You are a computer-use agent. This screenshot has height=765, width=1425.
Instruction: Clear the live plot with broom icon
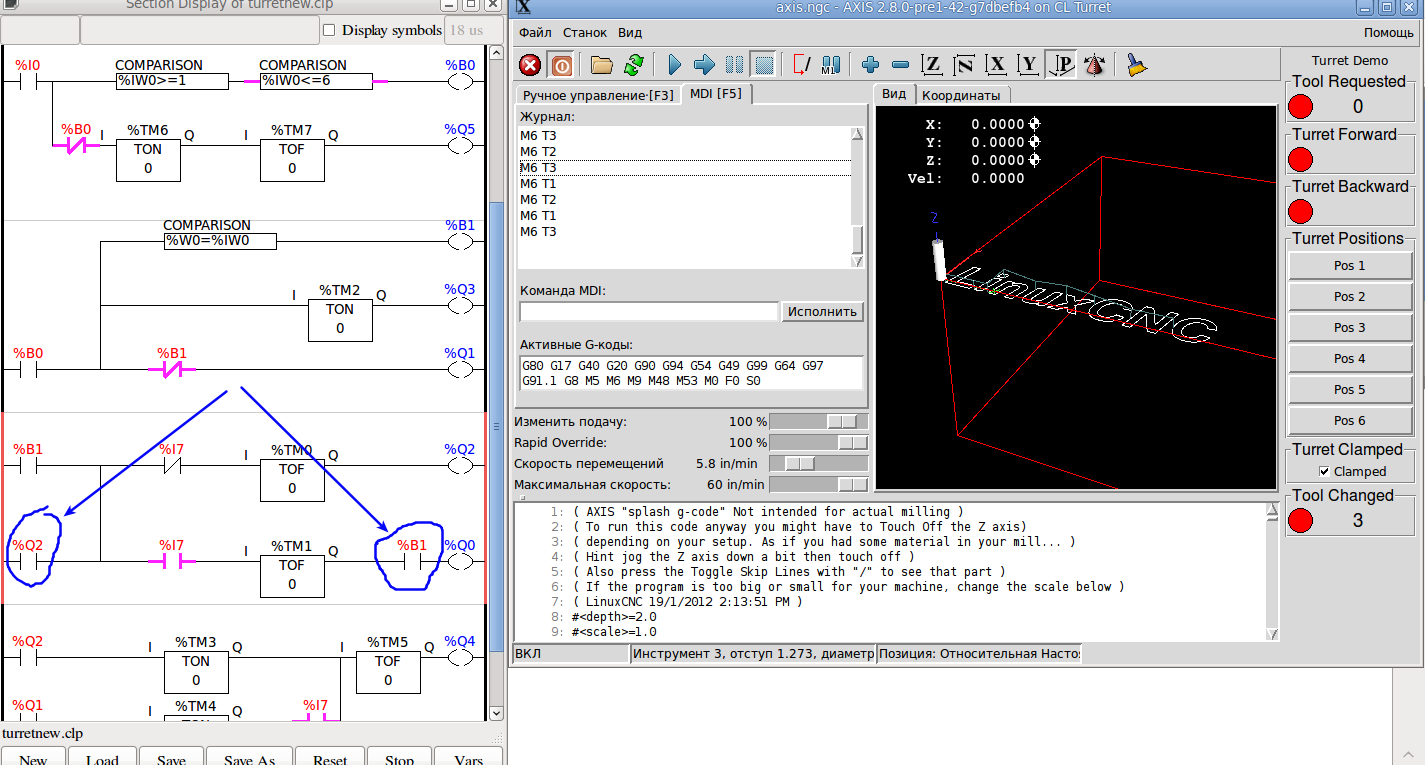tap(1136, 65)
